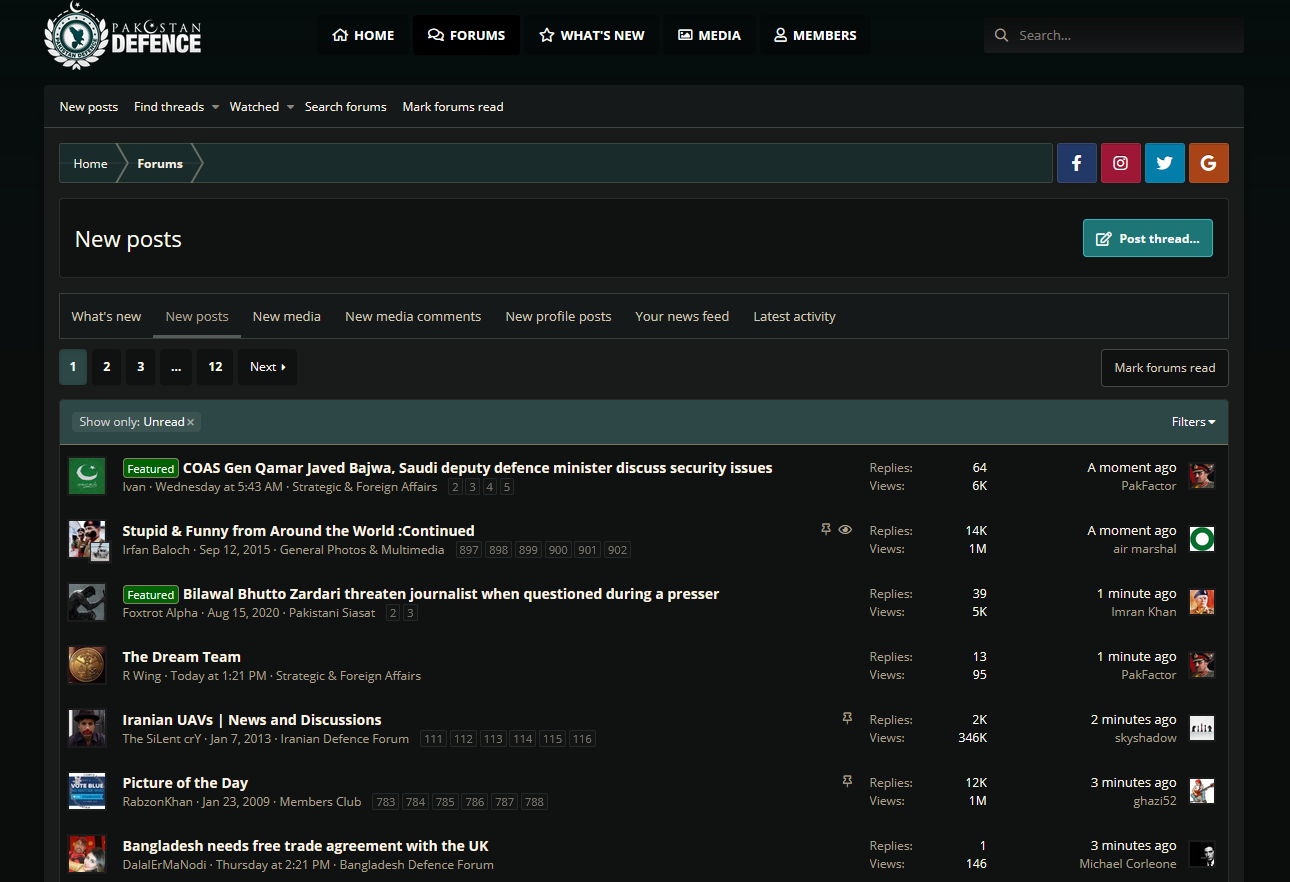Jump to page 902 of Stupid & Funny thread
This screenshot has width=1290, height=882.
pyautogui.click(x=618, y=550)
